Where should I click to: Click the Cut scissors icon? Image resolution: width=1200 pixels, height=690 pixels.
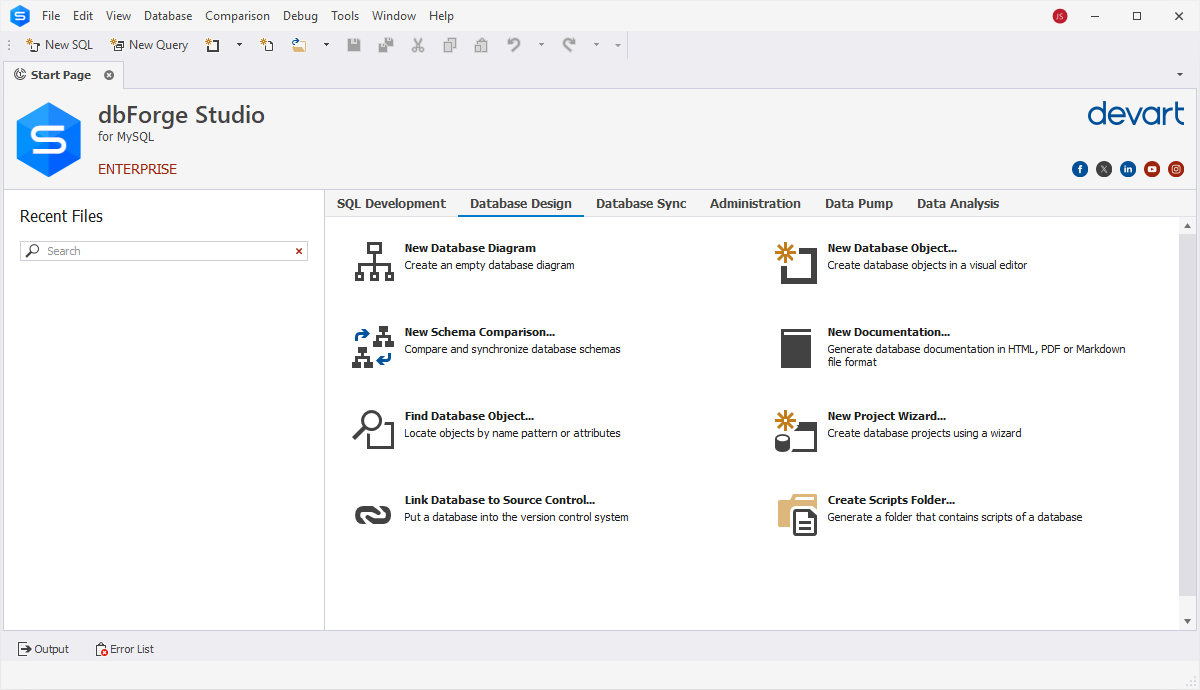tap(418, 45)
